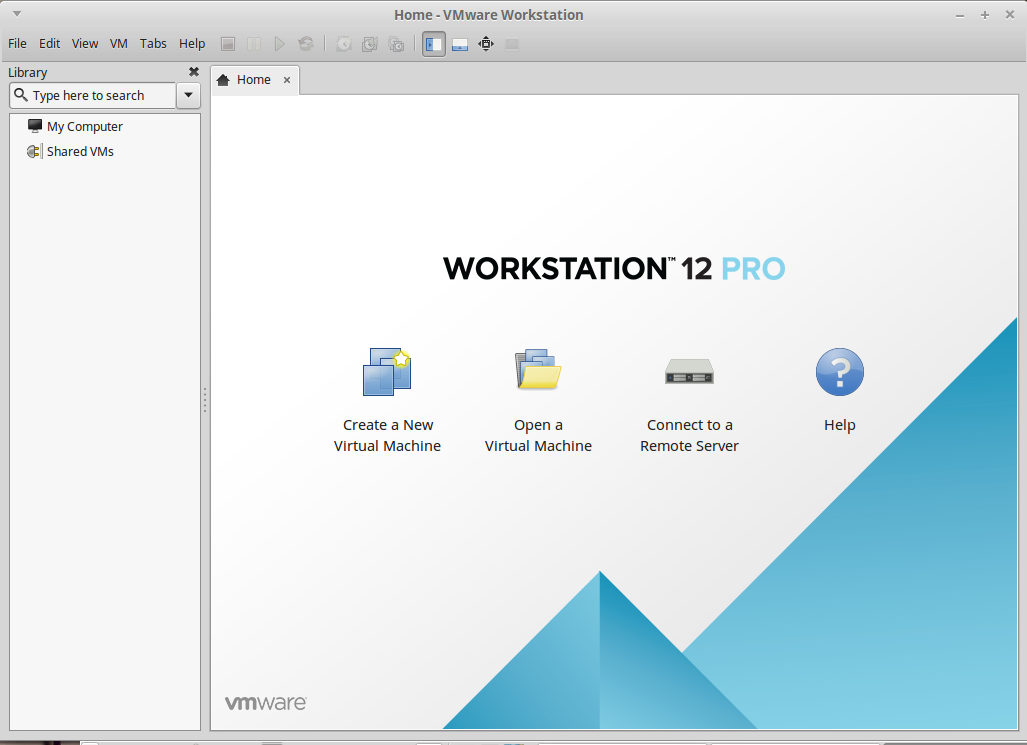Click the Create a New Virtual Machine icon
This screenshot has width=1027, height=745.
[387, 372]
